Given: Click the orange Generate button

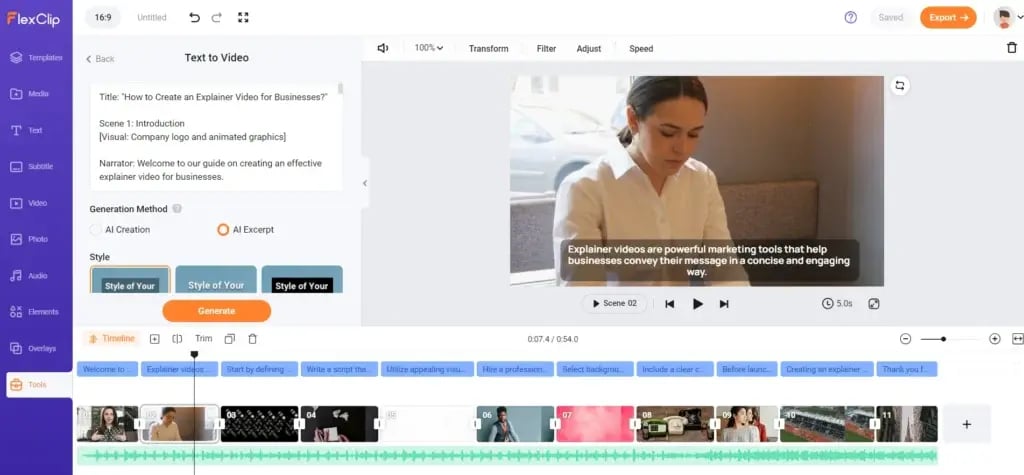Looking at the screenshot, I should coord(216,311).
